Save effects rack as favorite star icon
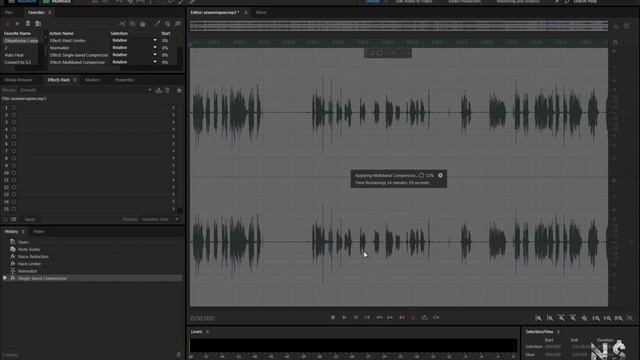 click(179, 90)
